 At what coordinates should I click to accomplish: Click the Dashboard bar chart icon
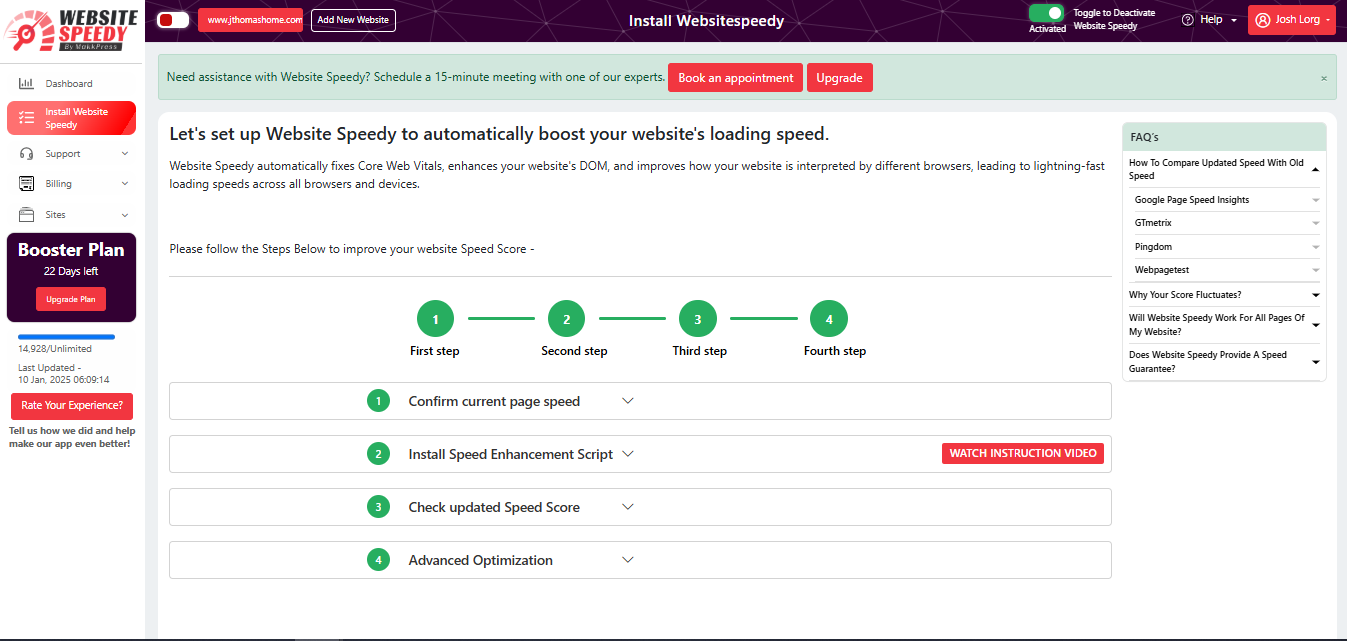[x=26, y=83]
